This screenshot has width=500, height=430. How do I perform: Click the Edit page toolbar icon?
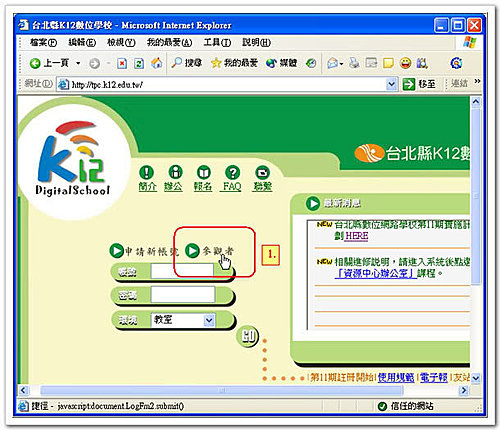(371, 63)
